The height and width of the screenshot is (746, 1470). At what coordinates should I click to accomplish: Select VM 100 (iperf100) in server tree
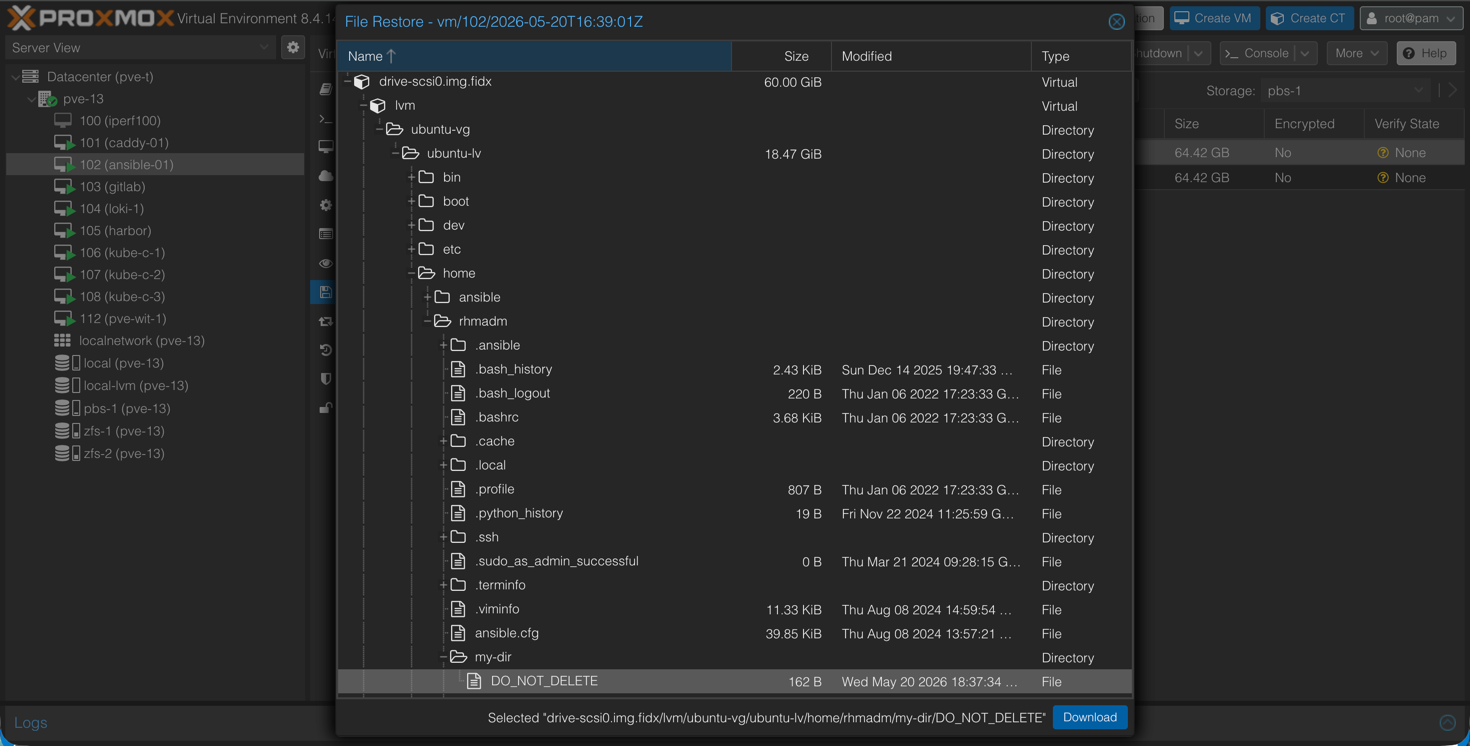click(155, 121)
